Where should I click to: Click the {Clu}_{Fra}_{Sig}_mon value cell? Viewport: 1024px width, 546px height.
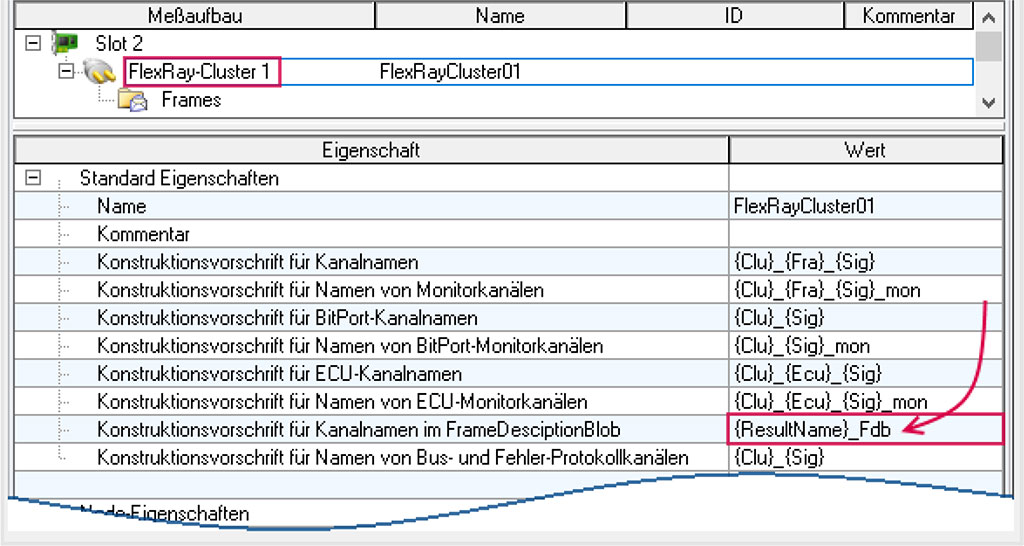[x=865, y=290]
